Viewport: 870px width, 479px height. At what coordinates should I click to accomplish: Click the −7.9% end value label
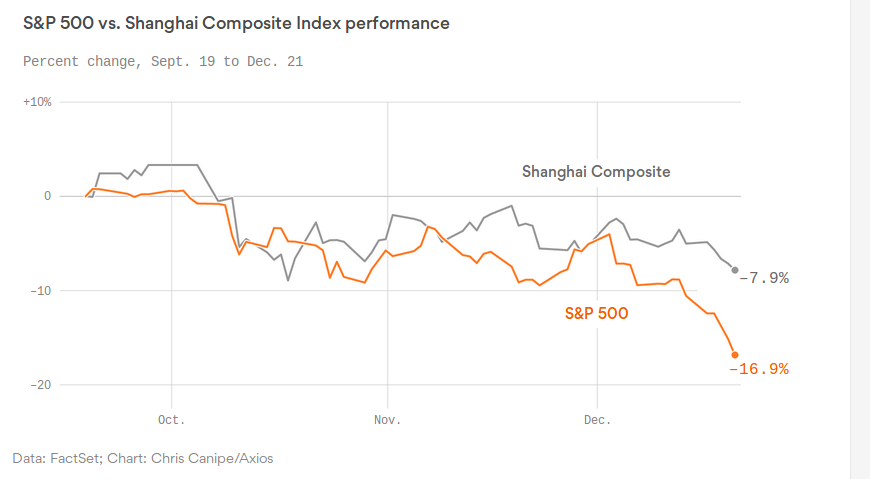(x=764, y=278)
